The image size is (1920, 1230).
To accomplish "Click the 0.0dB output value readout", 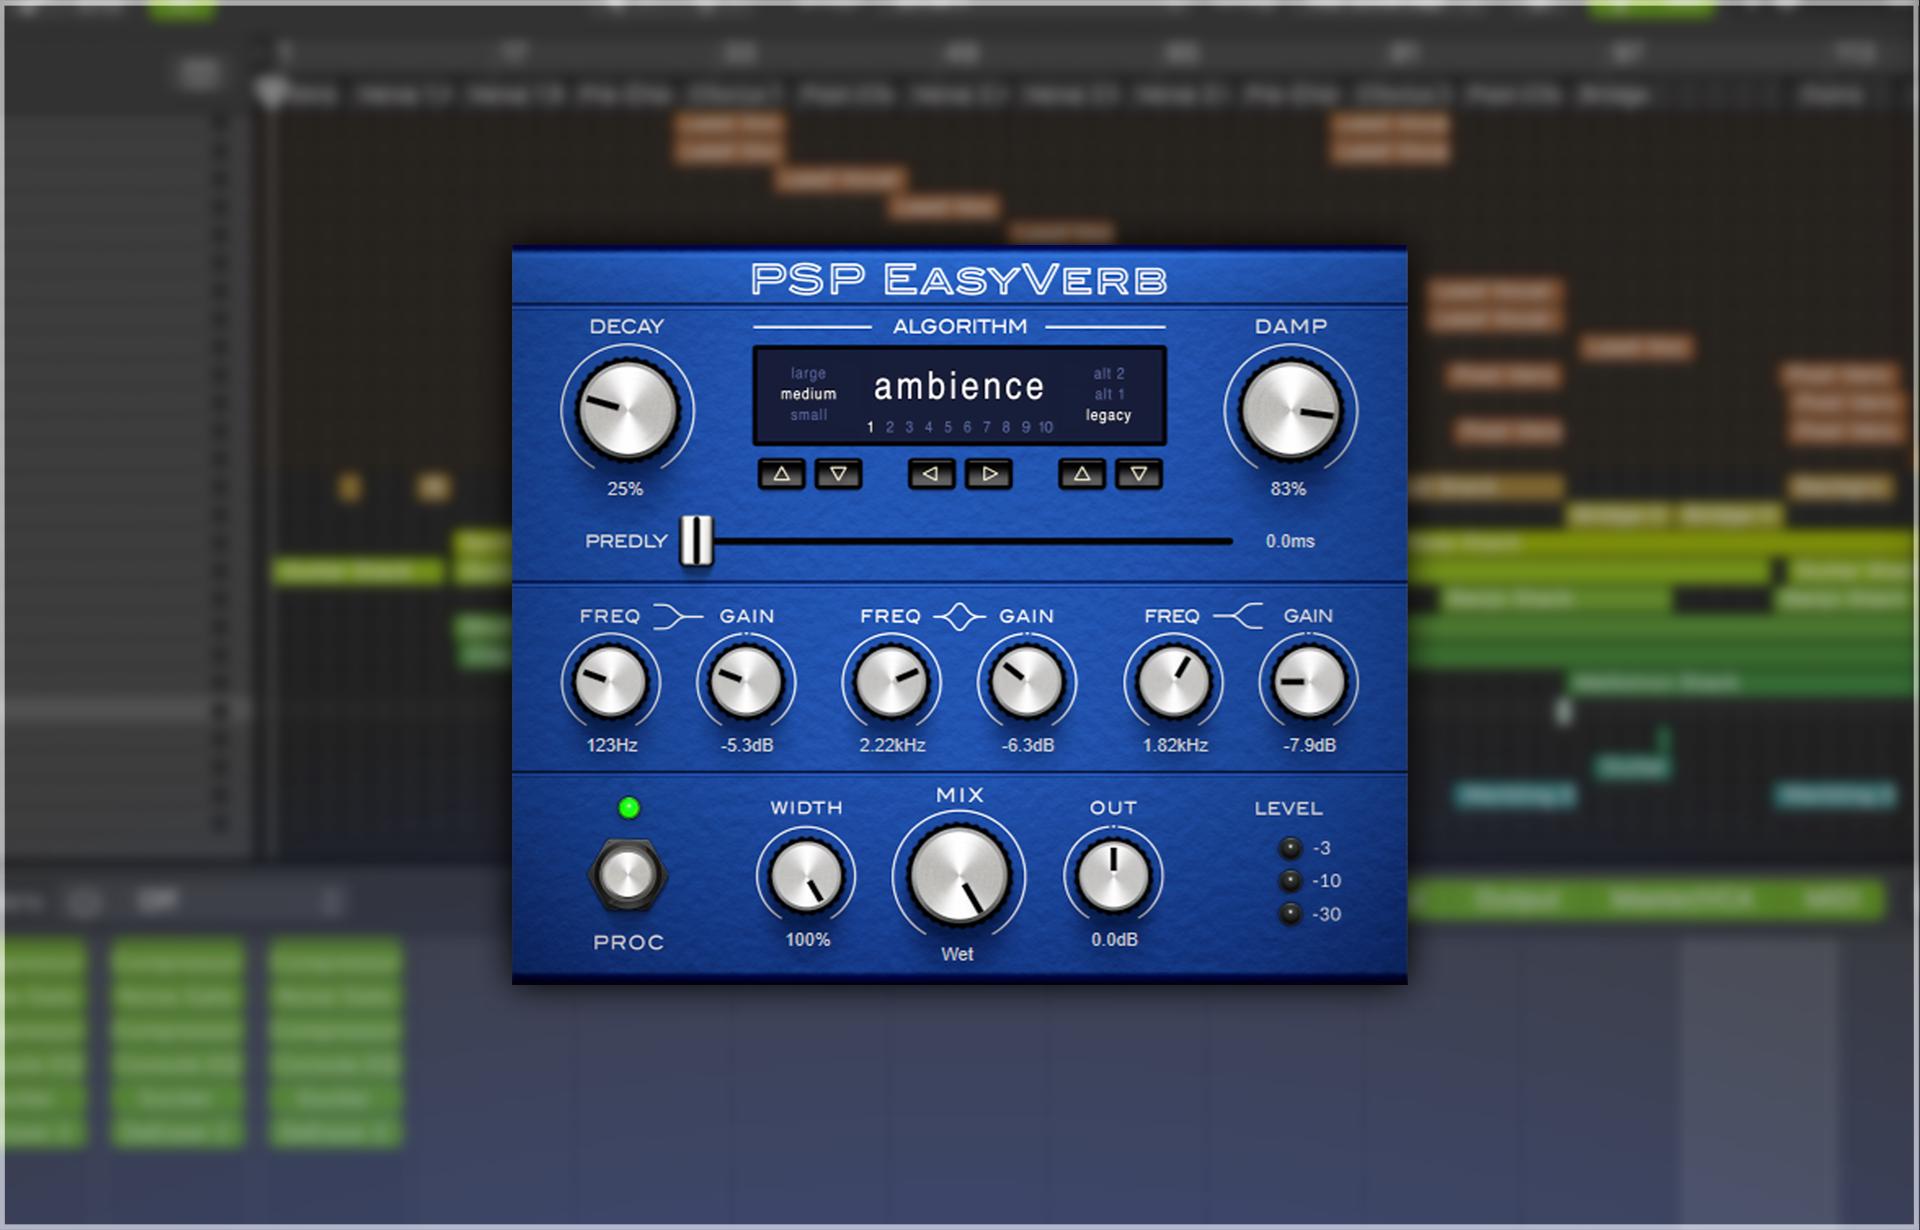I will pos(1114,939).
